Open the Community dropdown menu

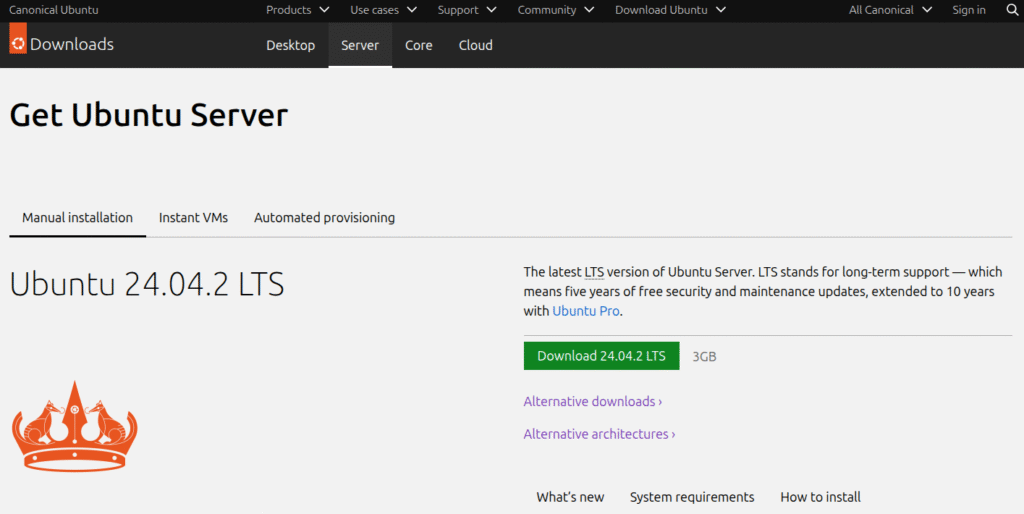(x=555, y=10)
